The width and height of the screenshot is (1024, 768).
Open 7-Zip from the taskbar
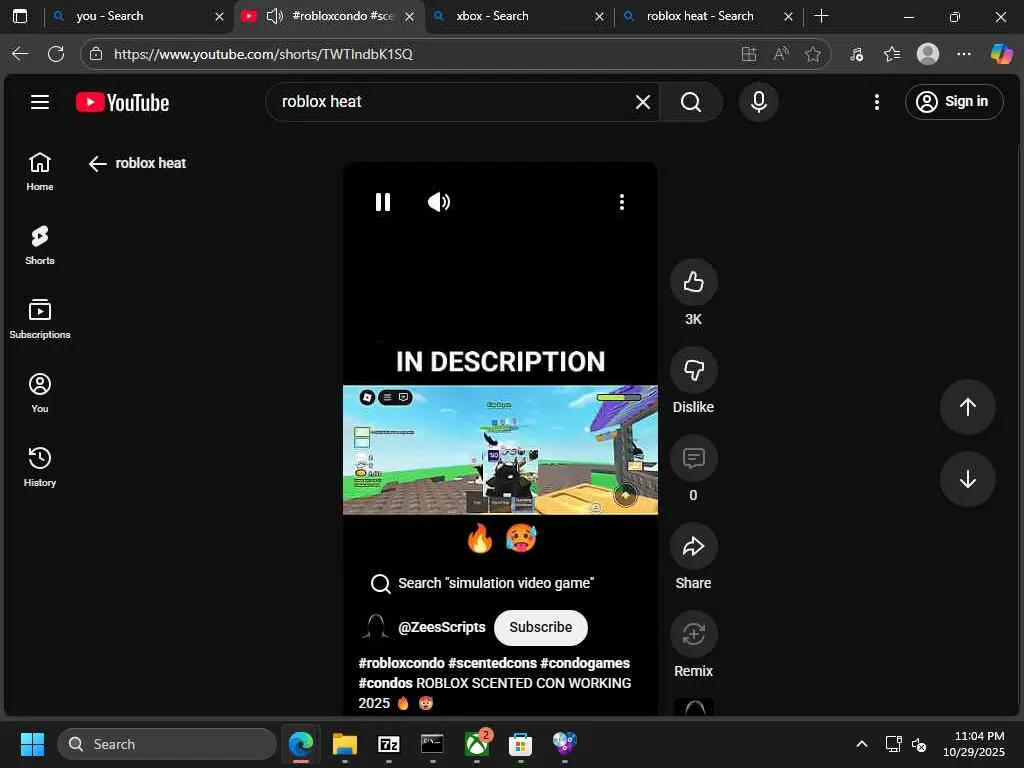(389, 744)
